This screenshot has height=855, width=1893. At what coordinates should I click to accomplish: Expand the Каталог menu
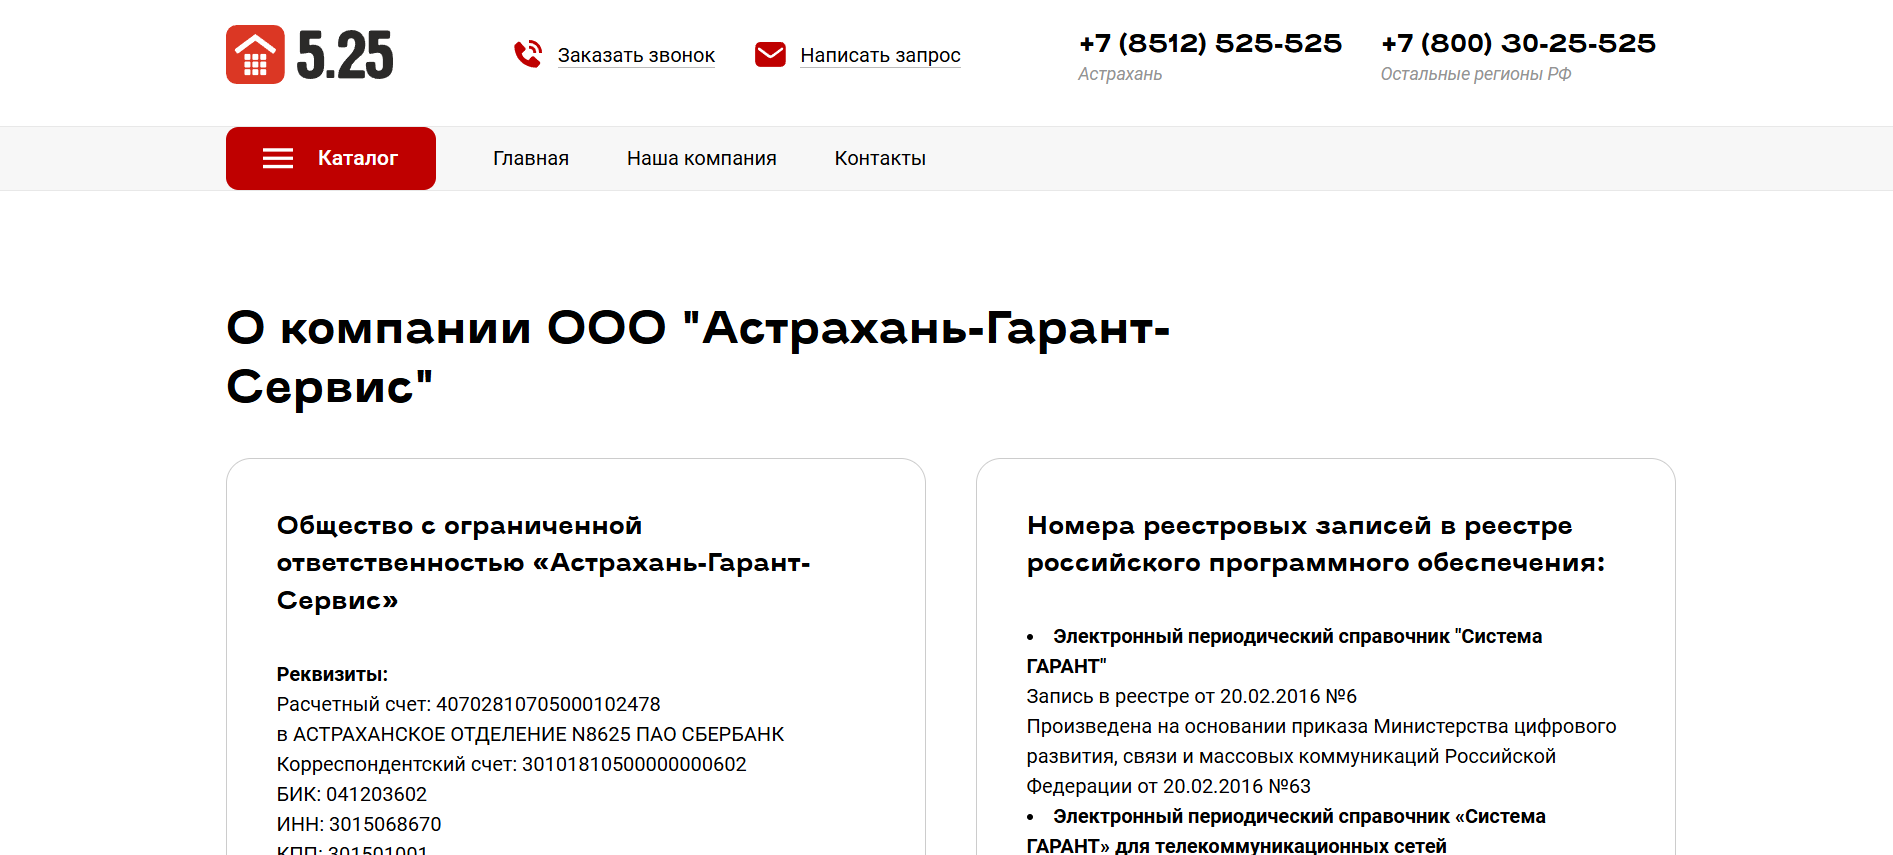coord(357,158)
